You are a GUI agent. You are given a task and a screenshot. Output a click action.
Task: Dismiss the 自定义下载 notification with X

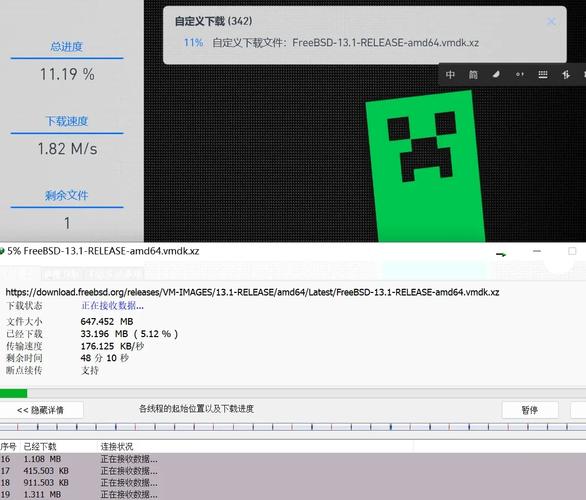point(551,21)
